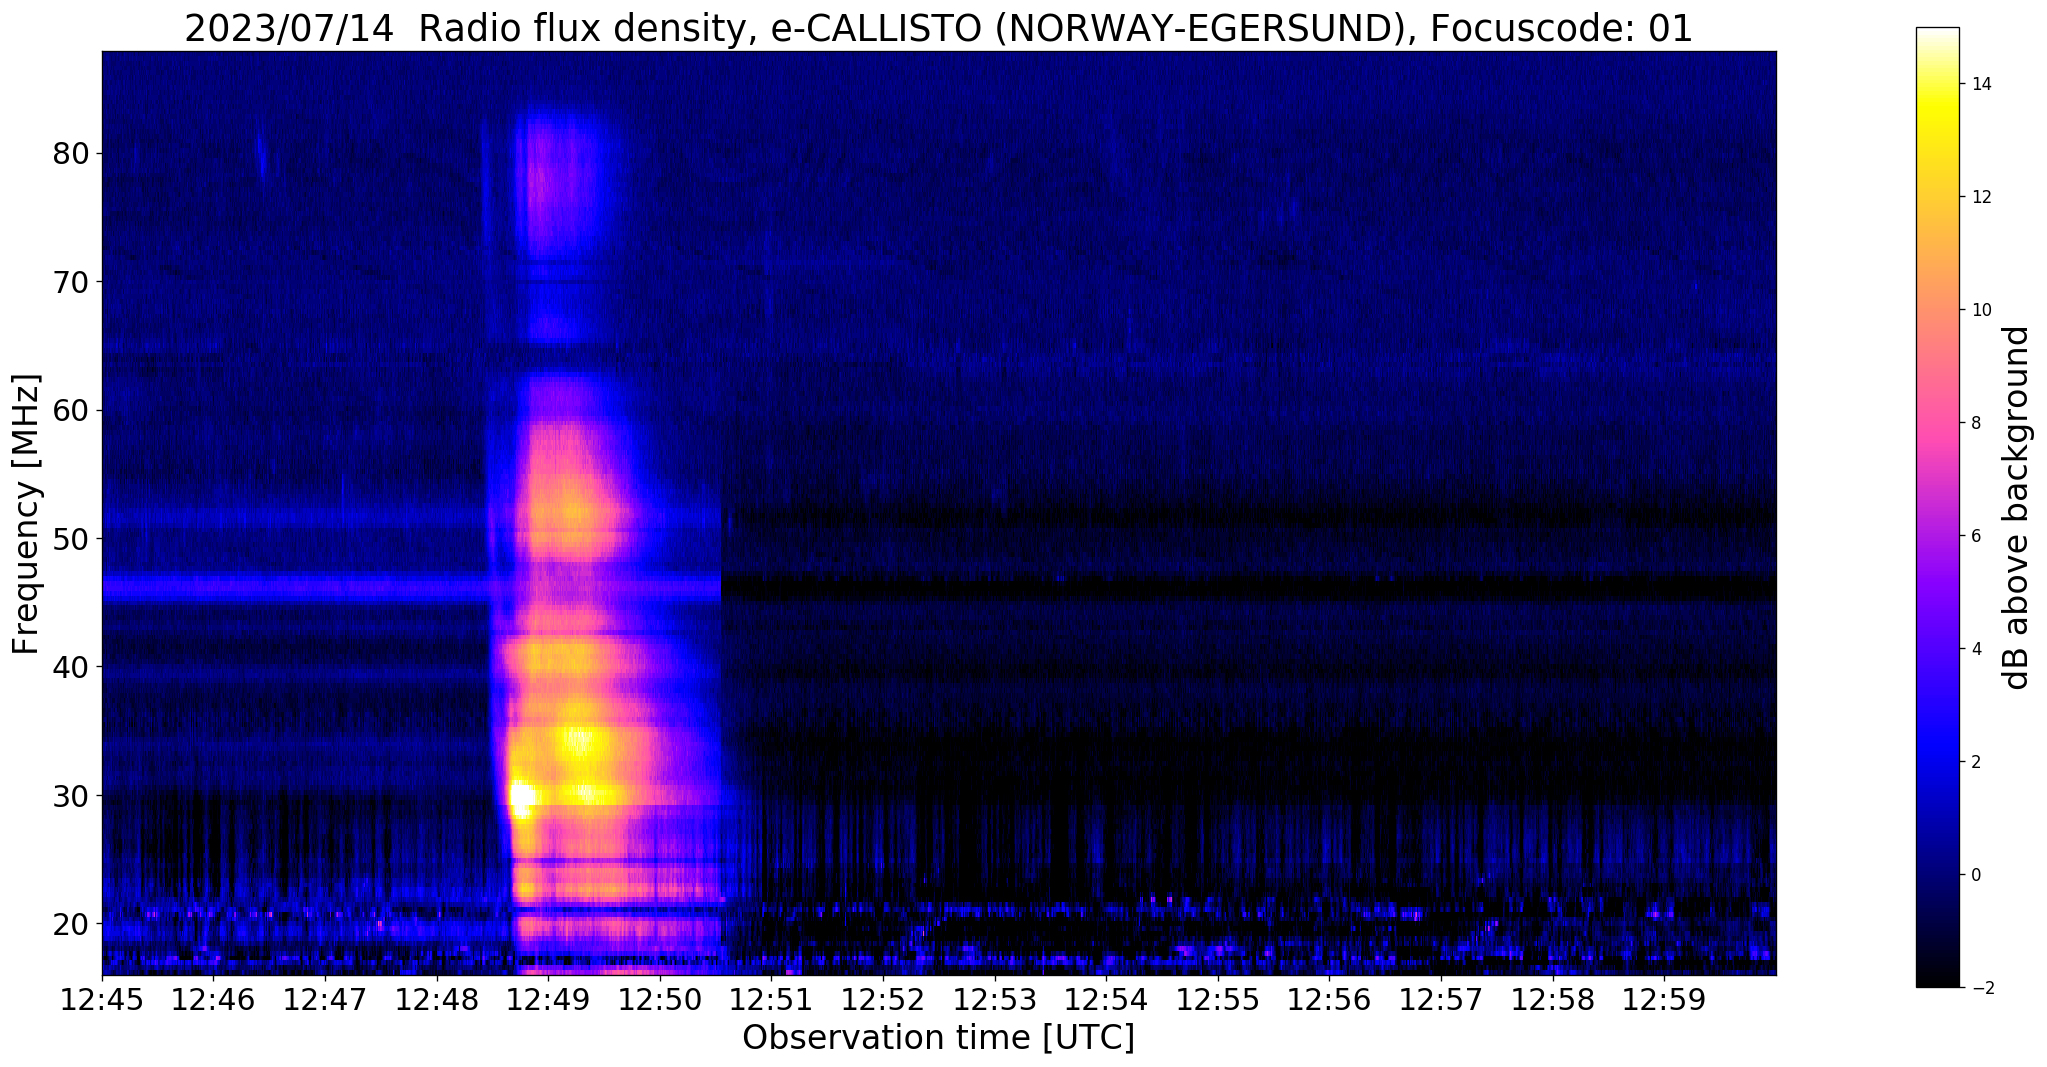2047x1067 pixels.
Task: Click the colorbar tick label 10
Action: click(x=1980, y=310)
